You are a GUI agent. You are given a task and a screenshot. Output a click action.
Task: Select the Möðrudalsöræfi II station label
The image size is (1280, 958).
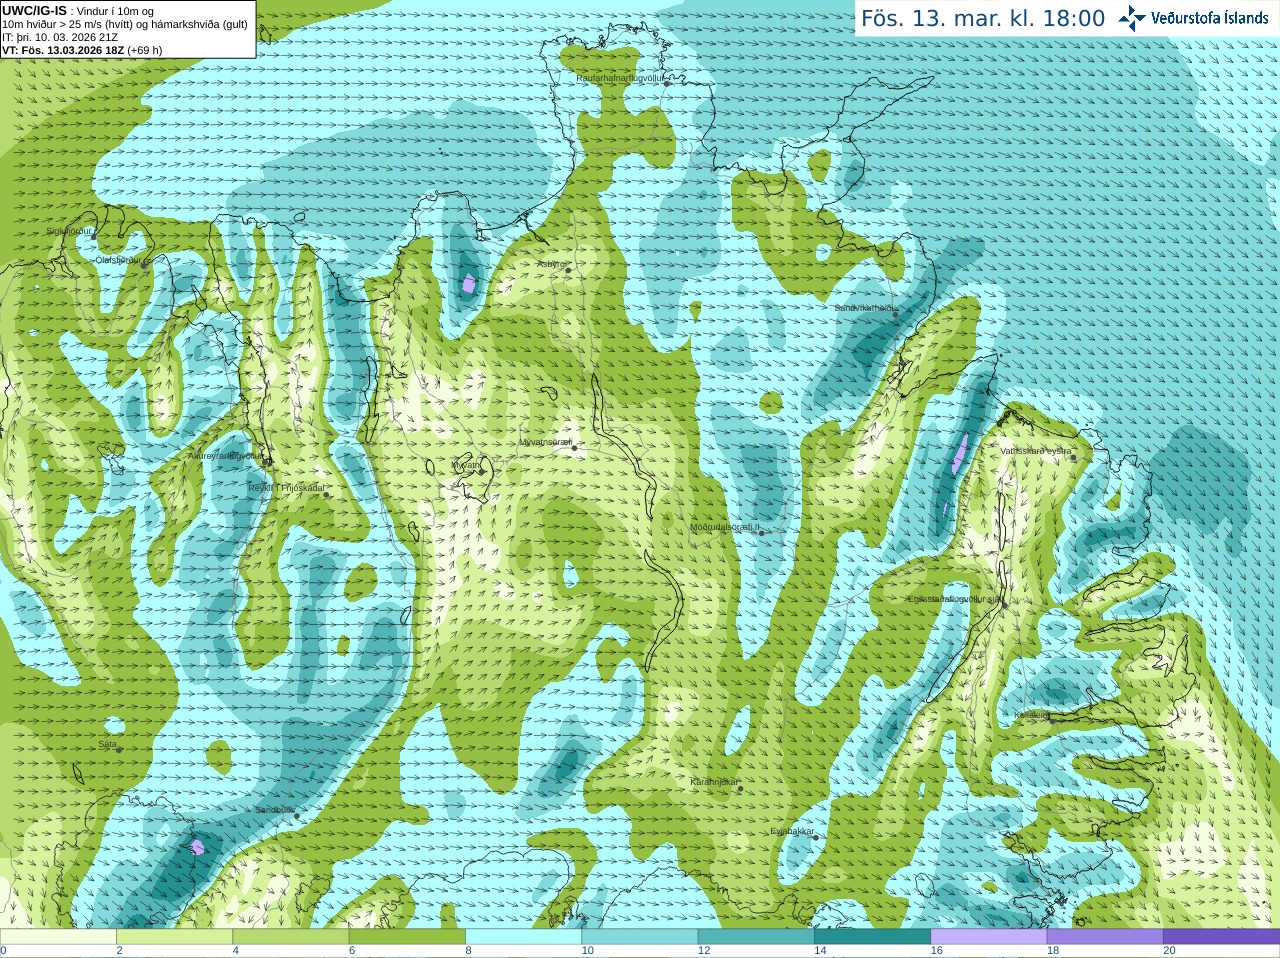725,527
